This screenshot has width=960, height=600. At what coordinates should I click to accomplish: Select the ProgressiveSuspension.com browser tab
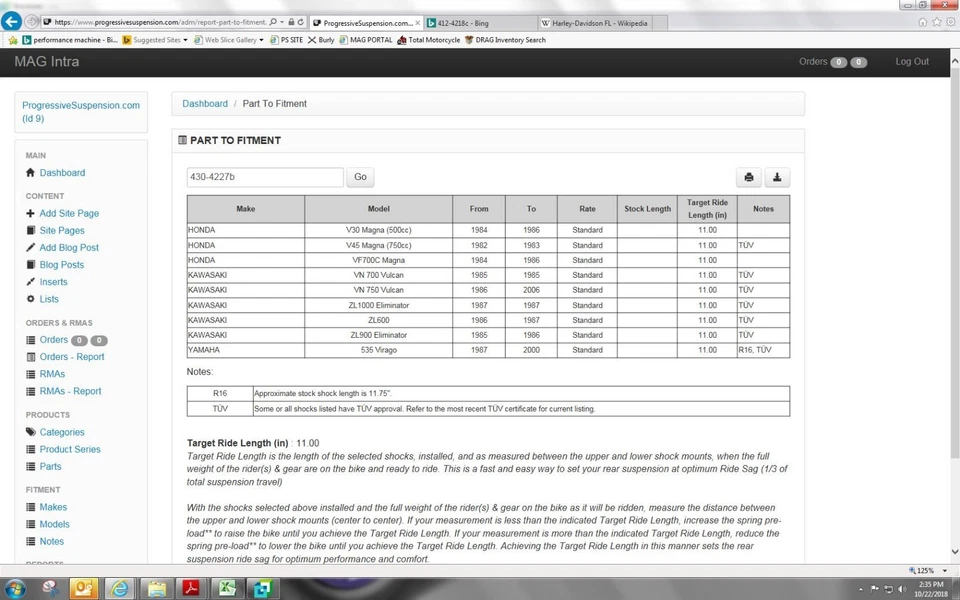tap(366, 23)
